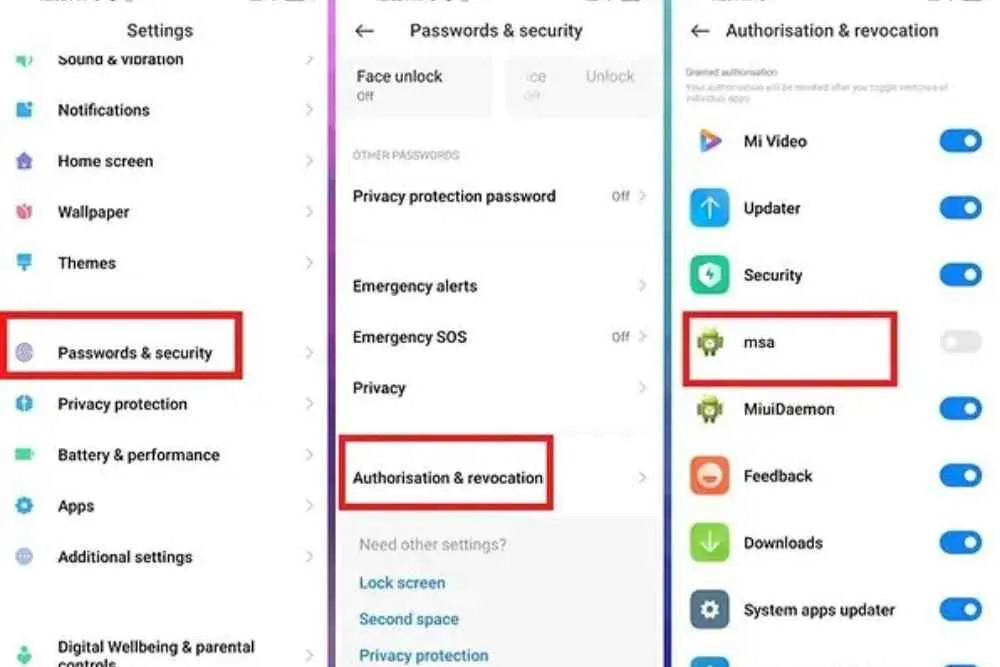
Task: Open Emergency alerts chevron arrow
Action: 642,286
